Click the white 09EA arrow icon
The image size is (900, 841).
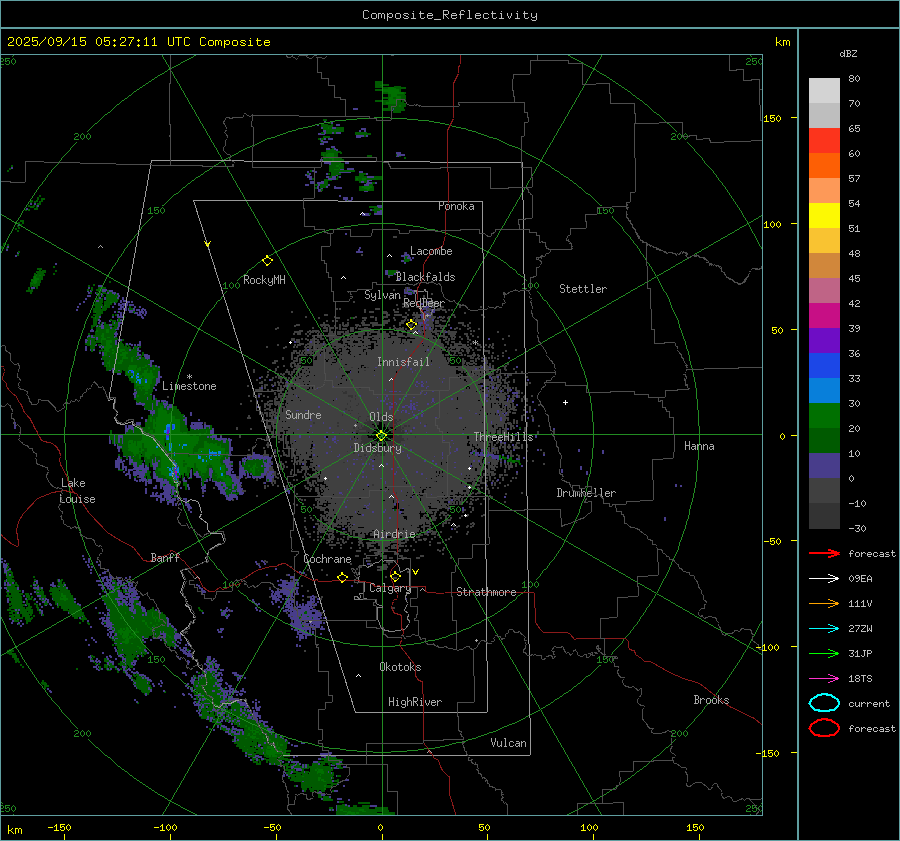click(824, 579)
